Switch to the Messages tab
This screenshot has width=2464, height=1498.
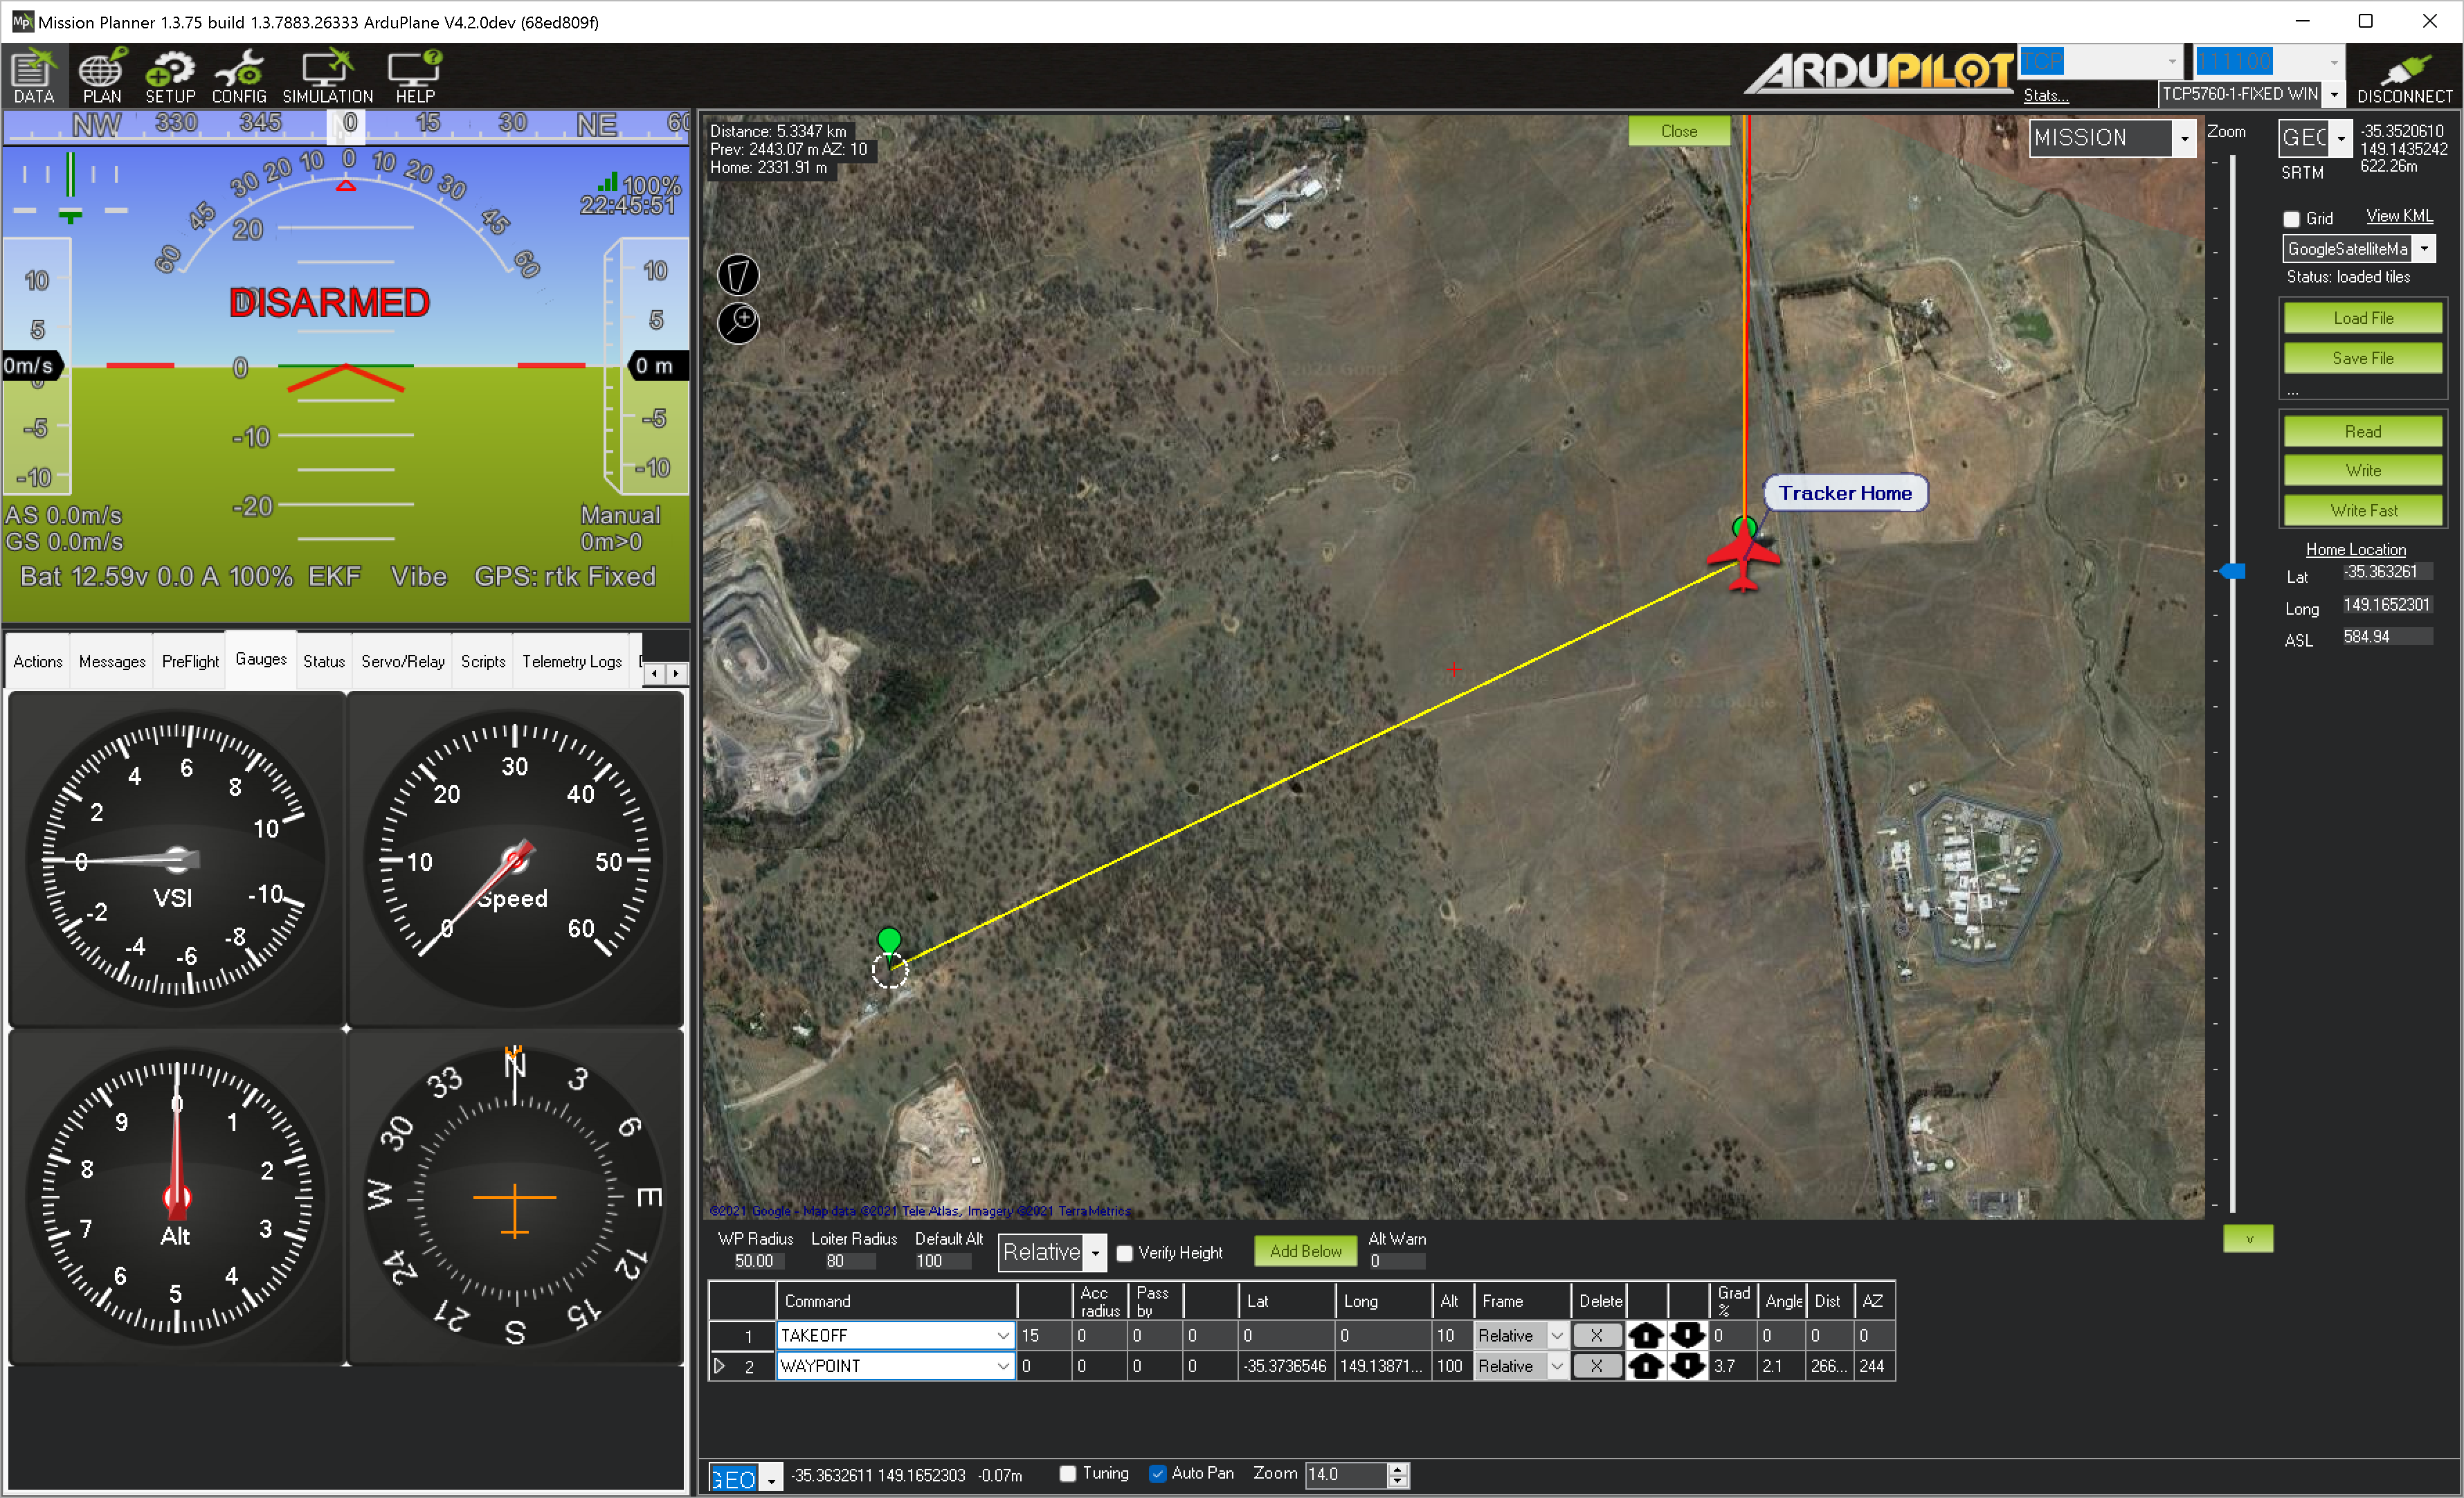[x=112, y=661]
